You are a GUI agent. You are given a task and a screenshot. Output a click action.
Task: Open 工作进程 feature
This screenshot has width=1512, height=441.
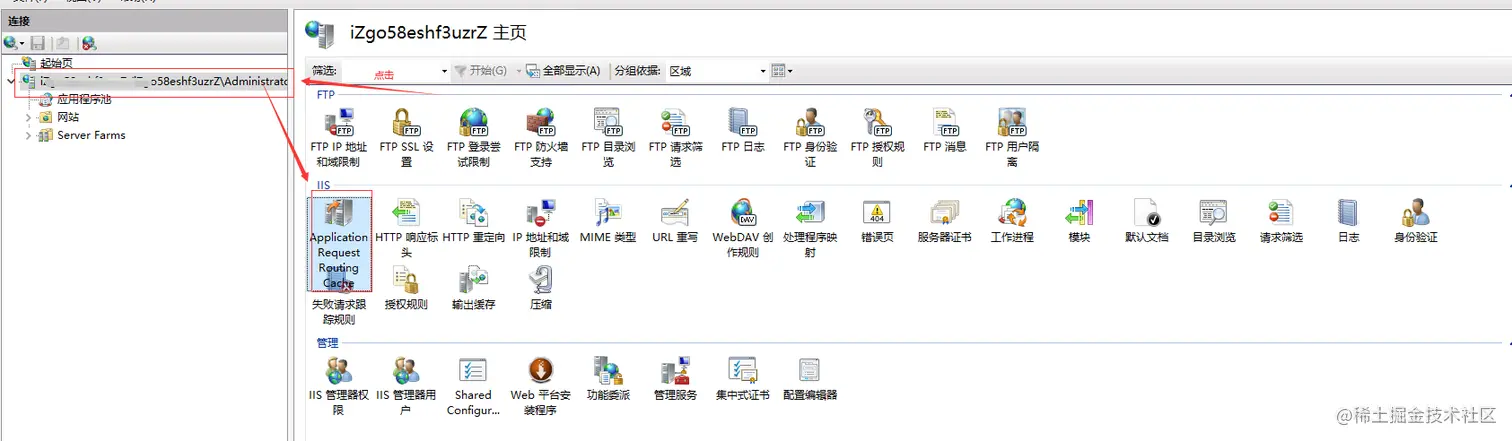tap(1012, 221)
